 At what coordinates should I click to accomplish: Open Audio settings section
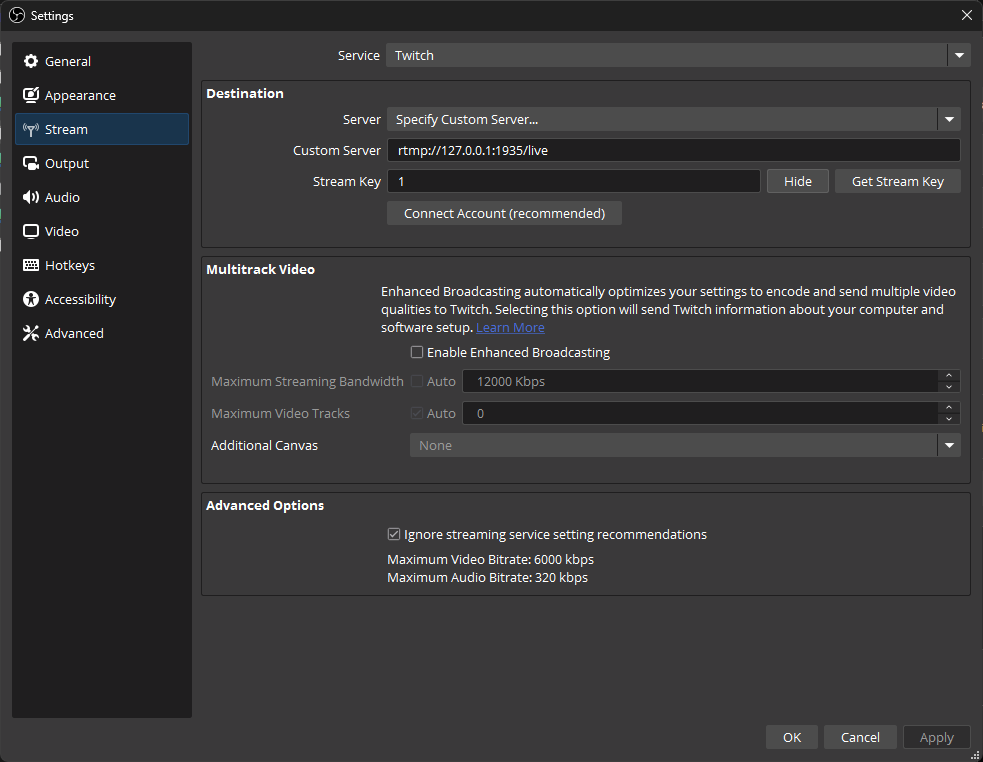tap(102, 197)
